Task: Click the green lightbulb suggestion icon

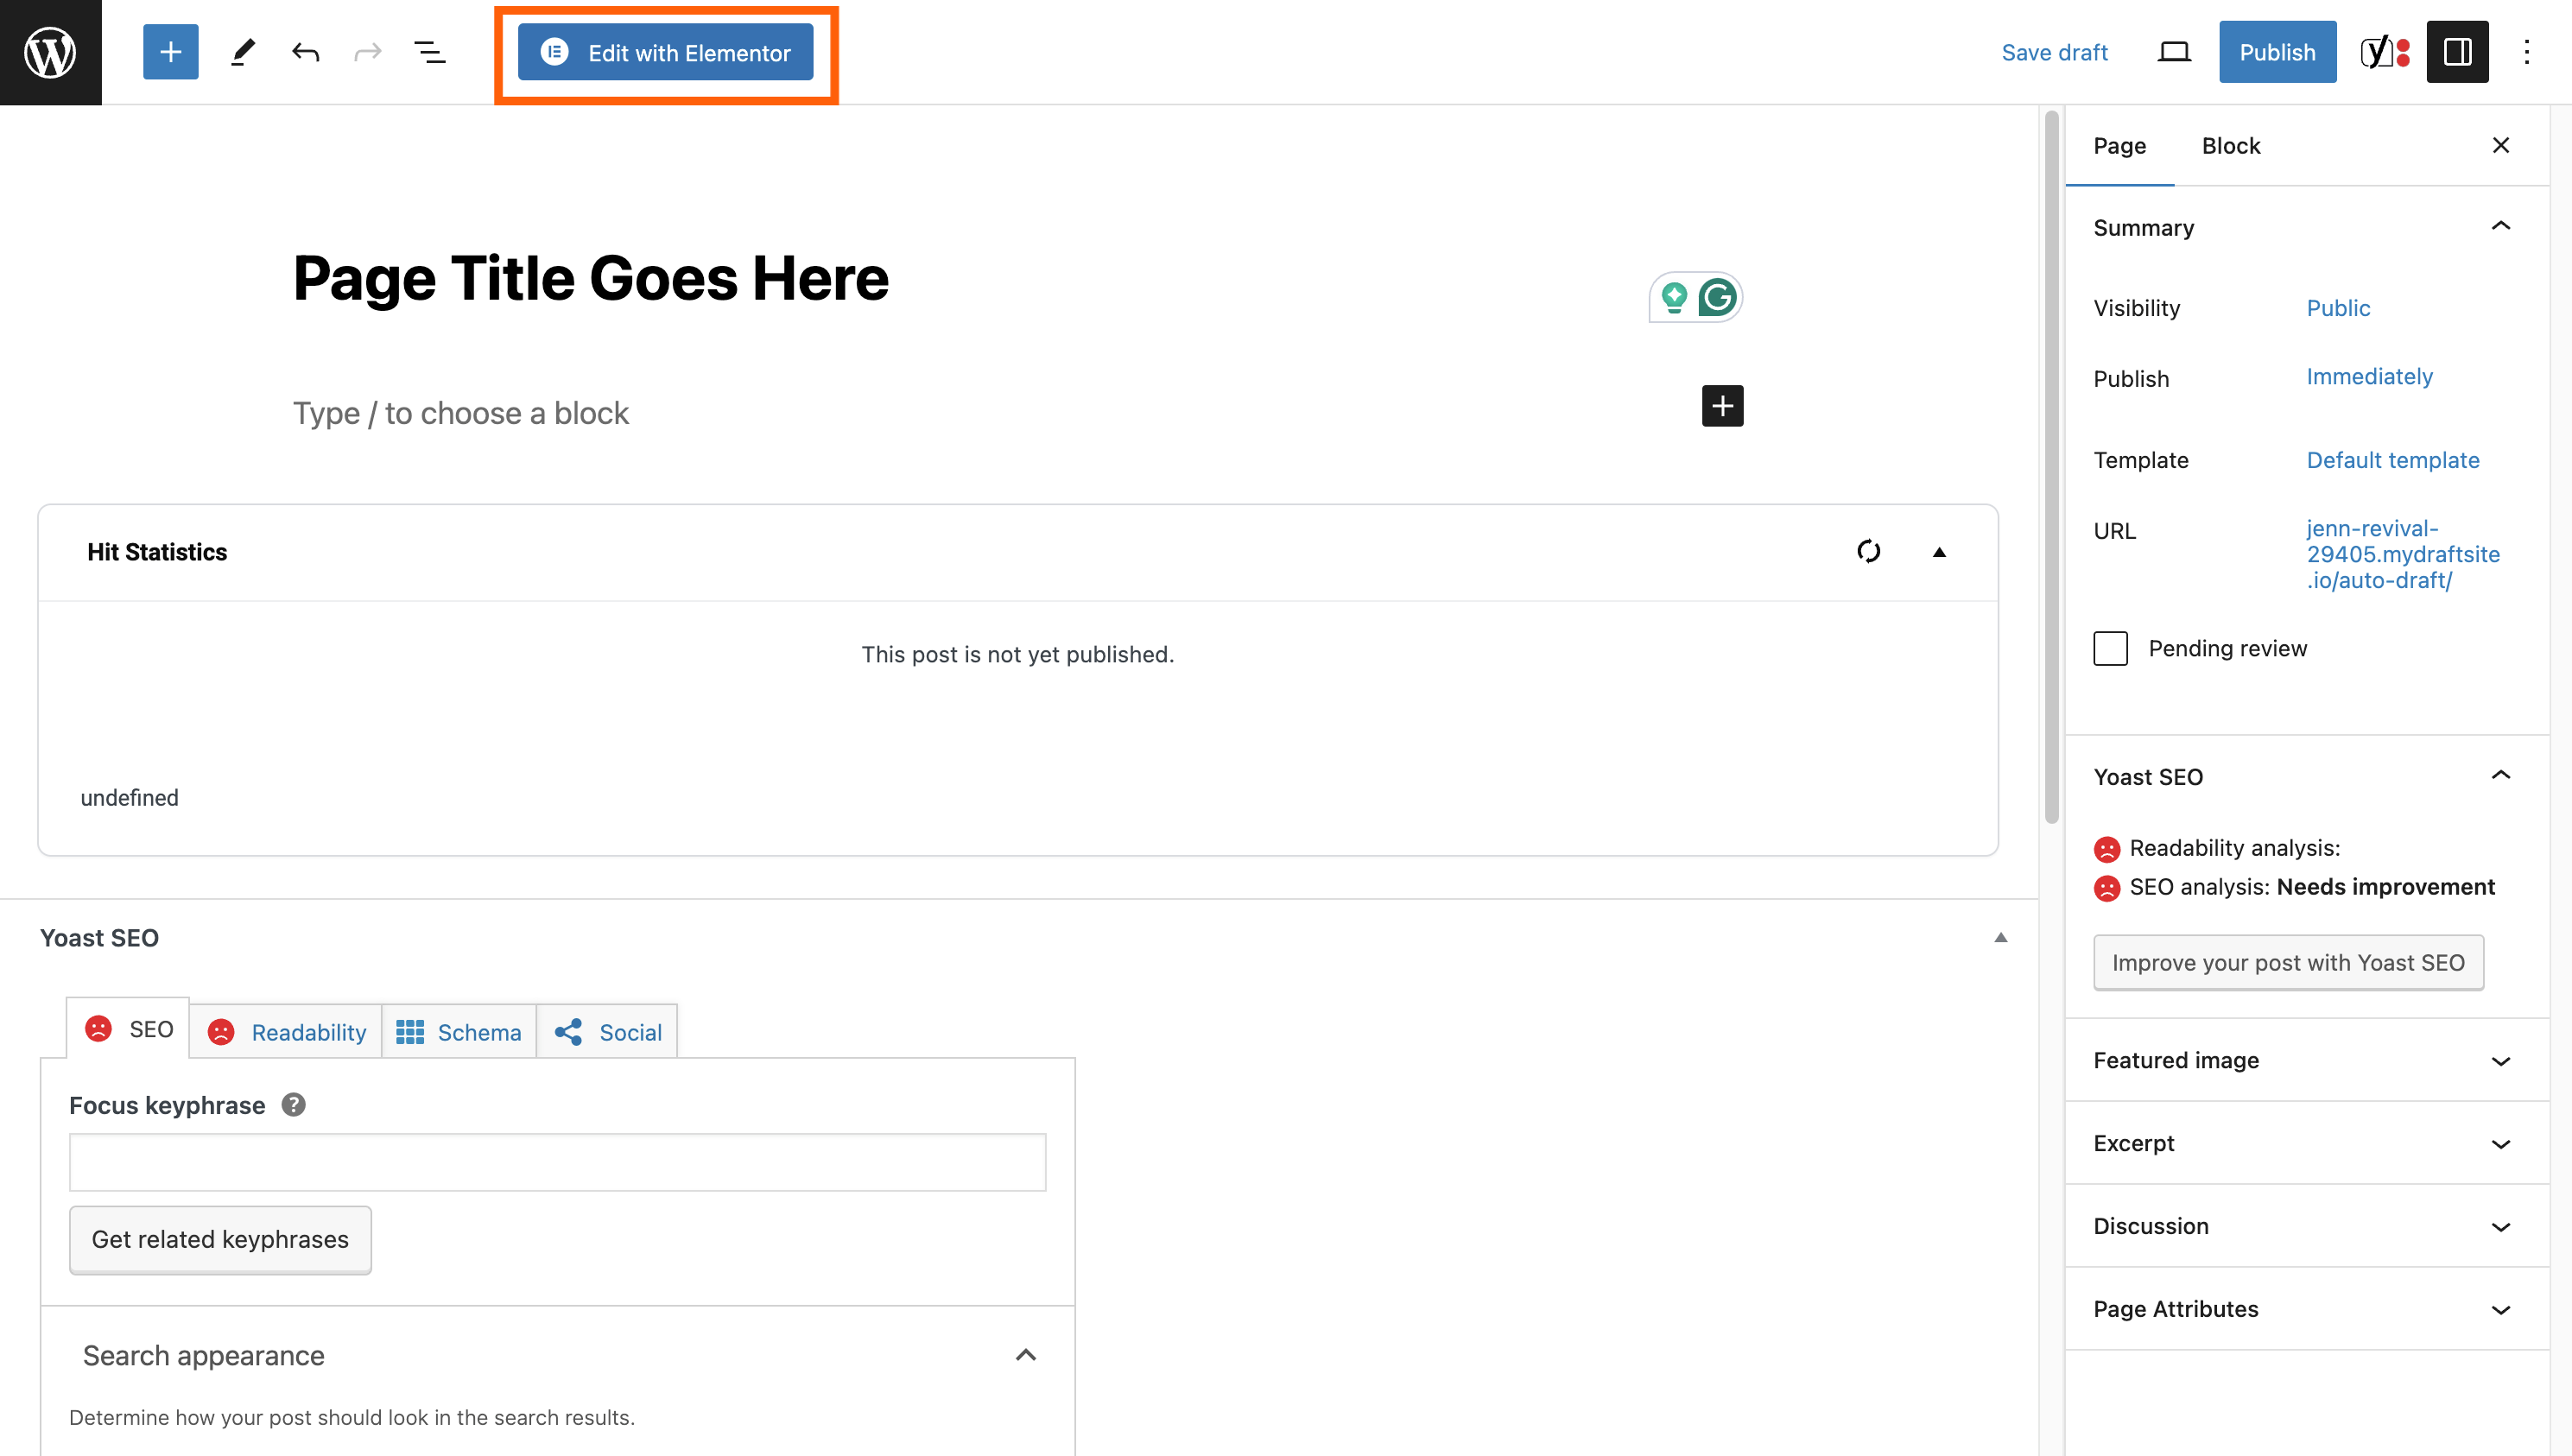Action: (x=1673, y=297)
